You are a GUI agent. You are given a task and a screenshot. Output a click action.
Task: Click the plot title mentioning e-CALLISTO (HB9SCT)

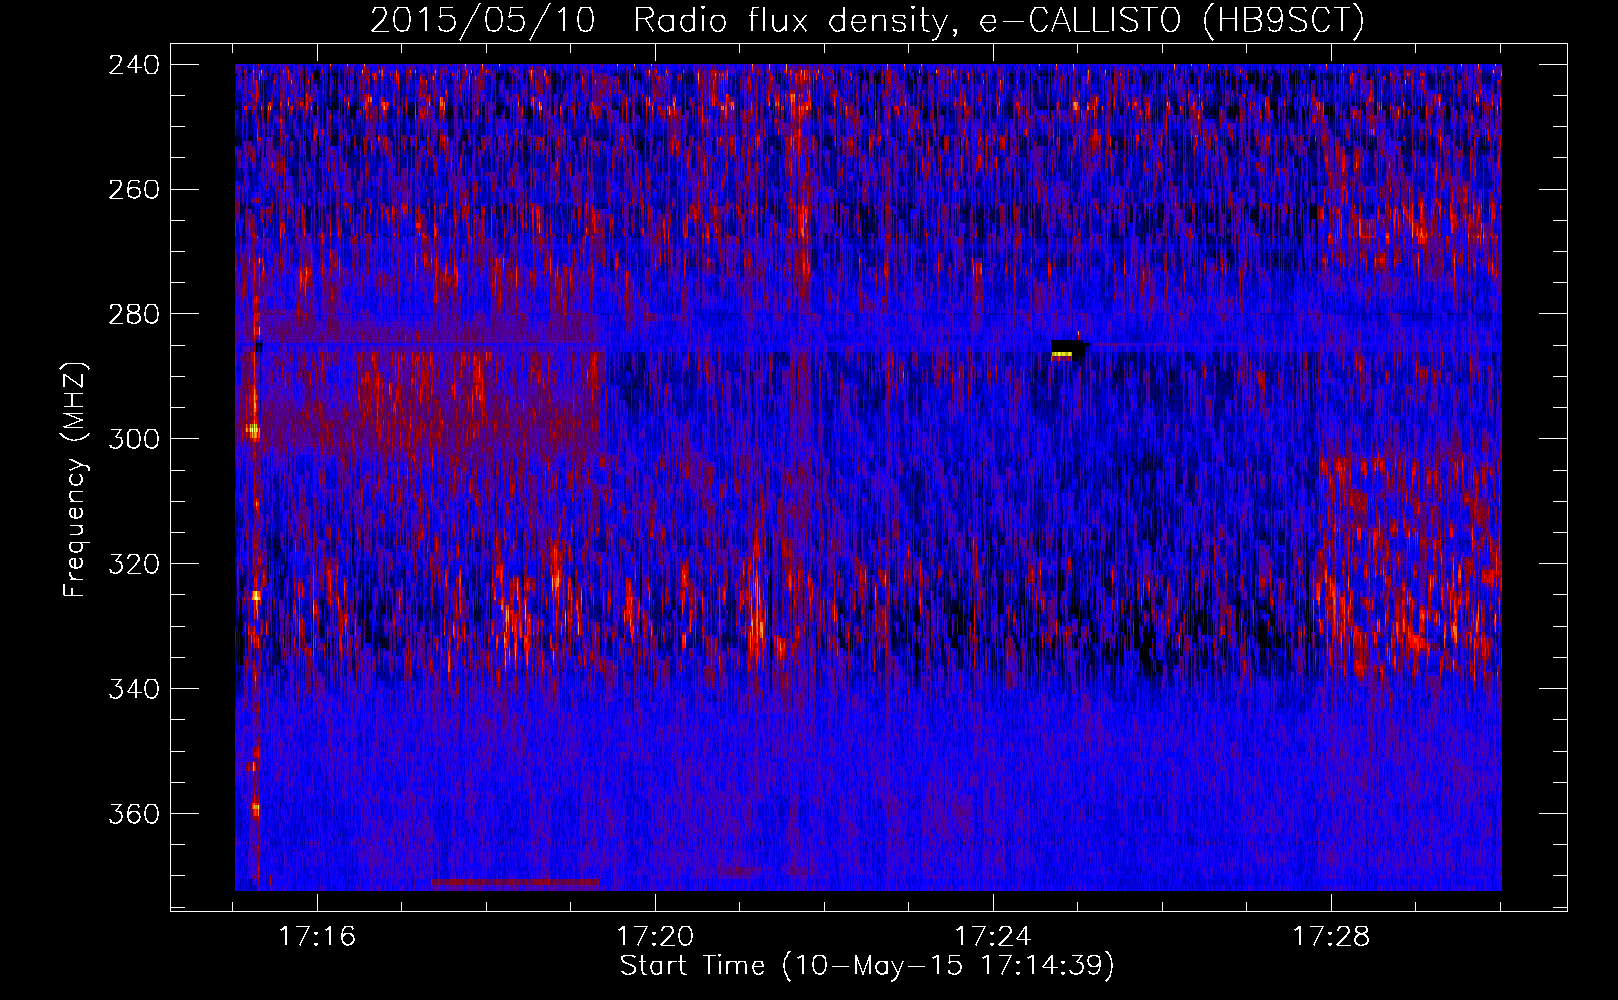pyautogui.click(x=867, y=20)
